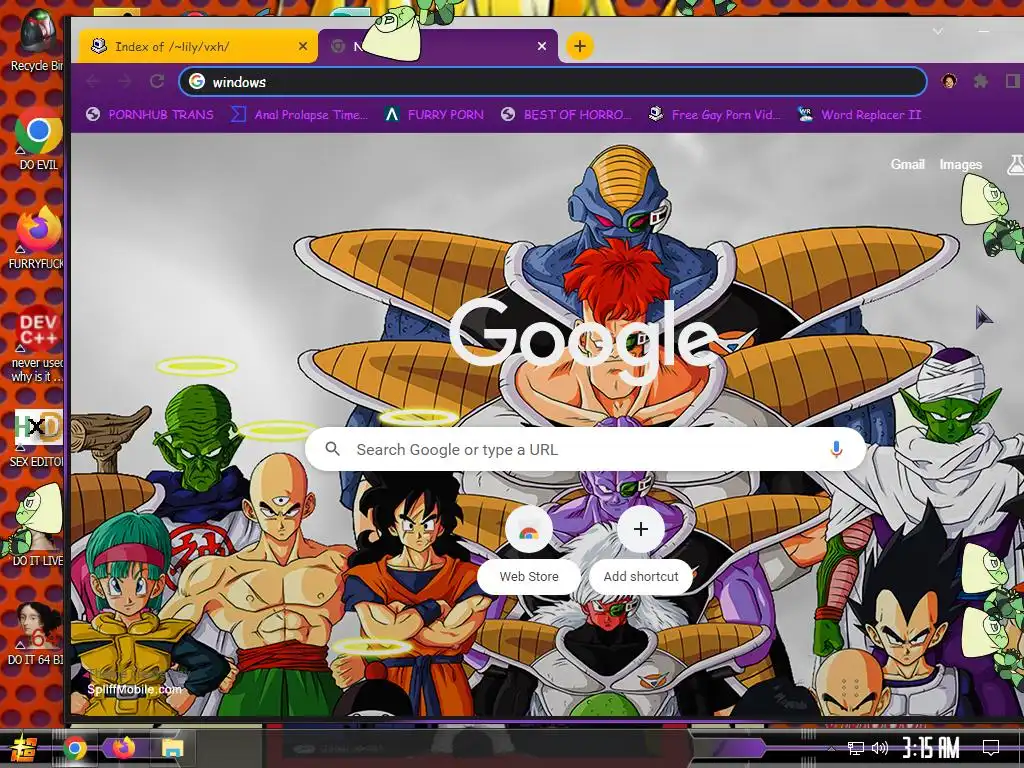Open the network status tray icon
1024x768 pixels.
point(856,748)
